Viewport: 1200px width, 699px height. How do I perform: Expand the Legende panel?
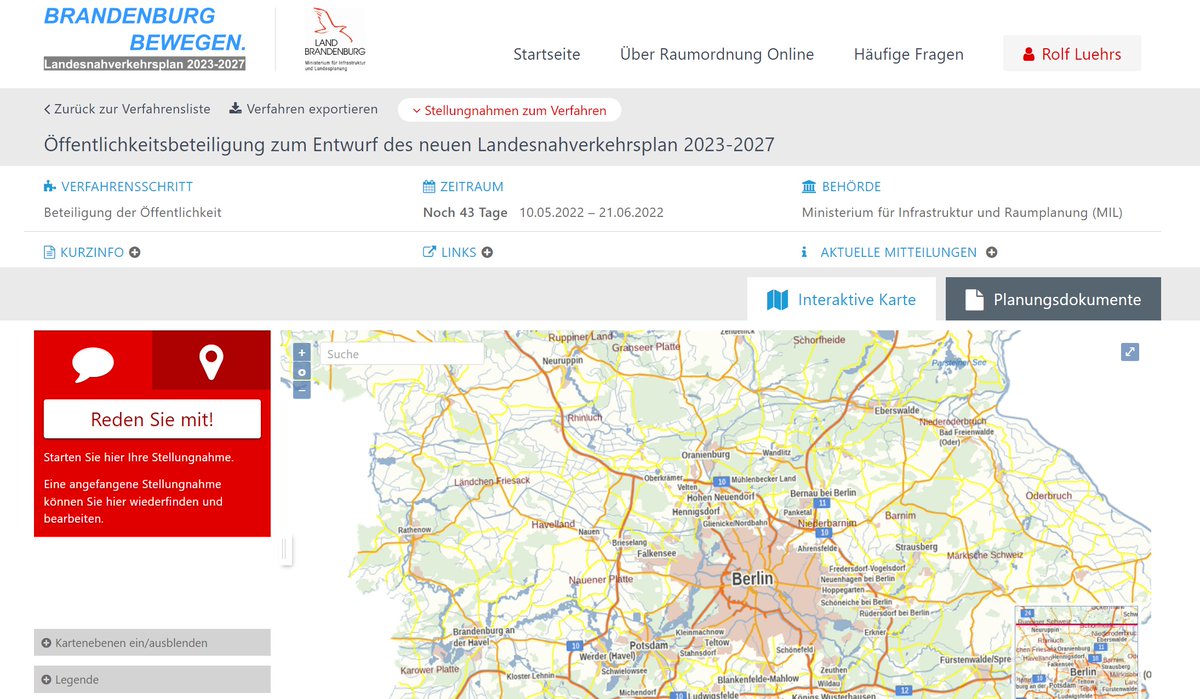click(152, 679)
